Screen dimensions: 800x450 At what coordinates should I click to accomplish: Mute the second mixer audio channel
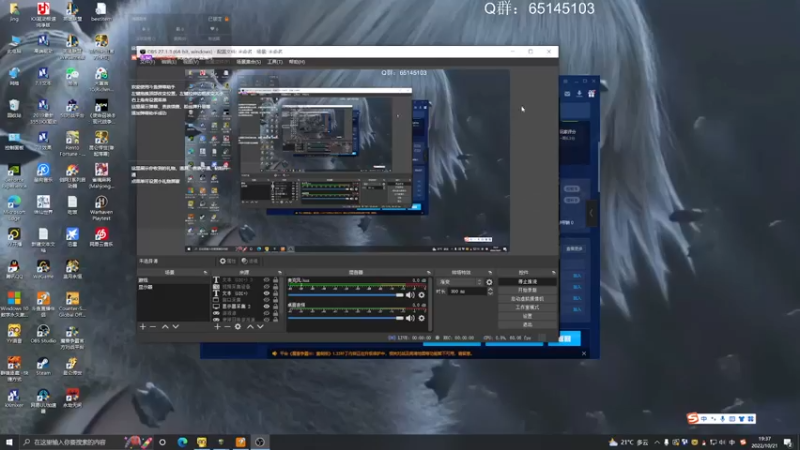(410, 318)
